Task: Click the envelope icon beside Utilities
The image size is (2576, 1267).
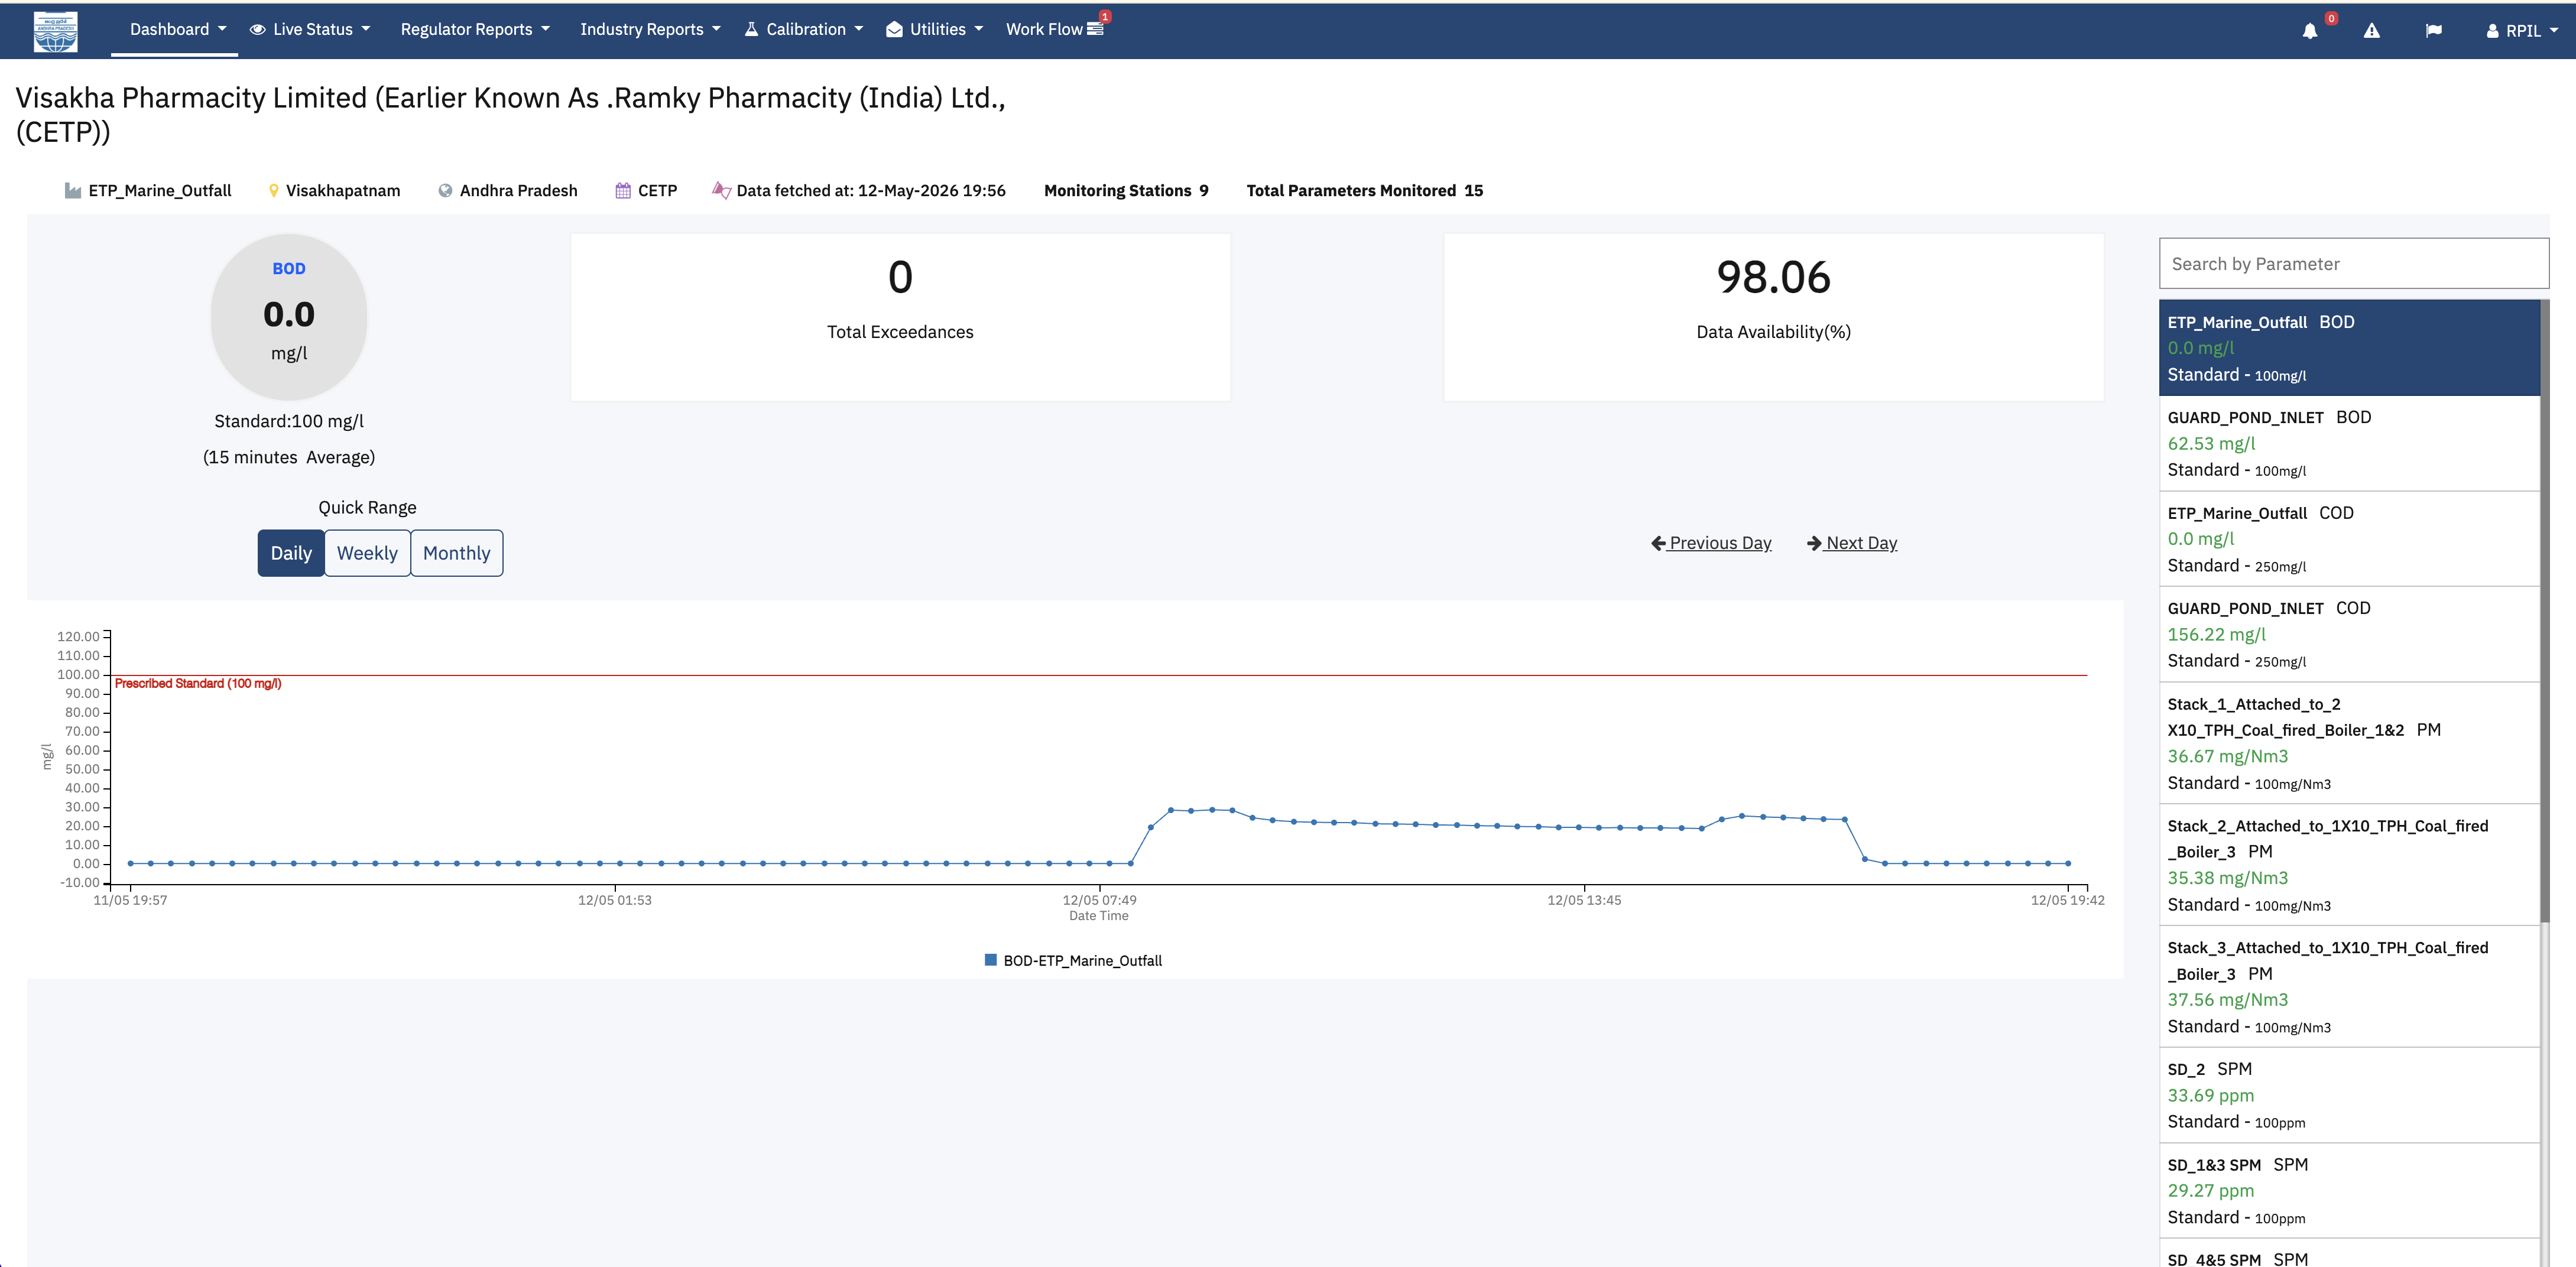Action: pos(894,30)
